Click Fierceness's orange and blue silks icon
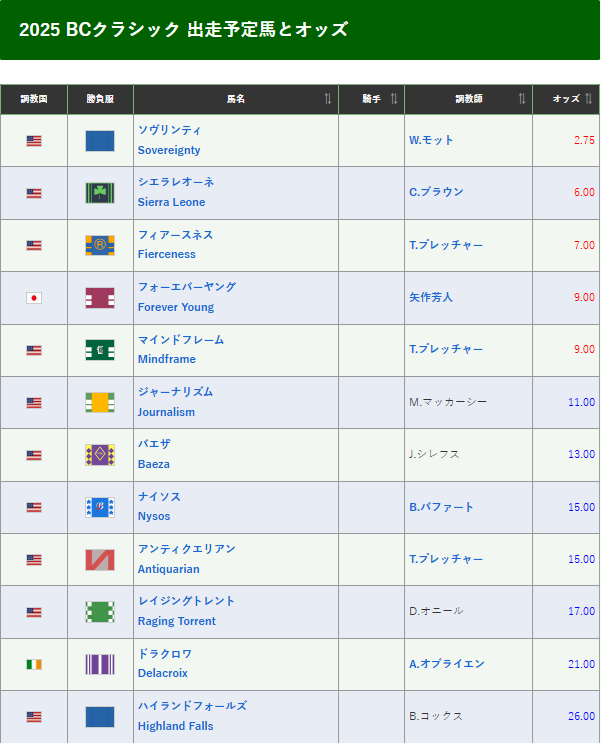The width and height of the screenshot is (602, 743). click(x=100, y=245)
